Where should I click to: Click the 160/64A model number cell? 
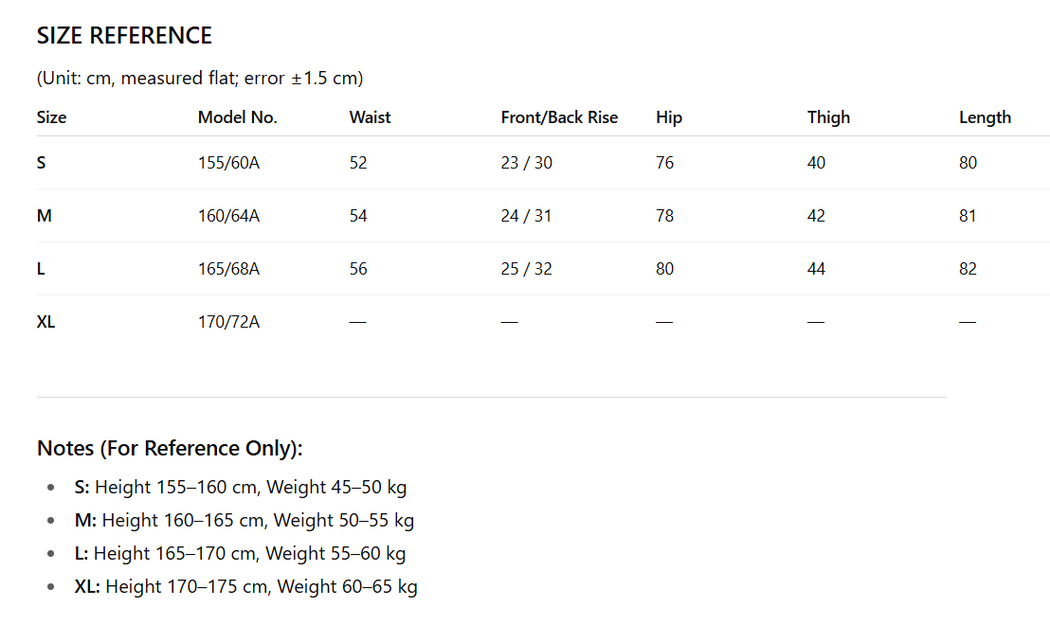coord(228,216)
